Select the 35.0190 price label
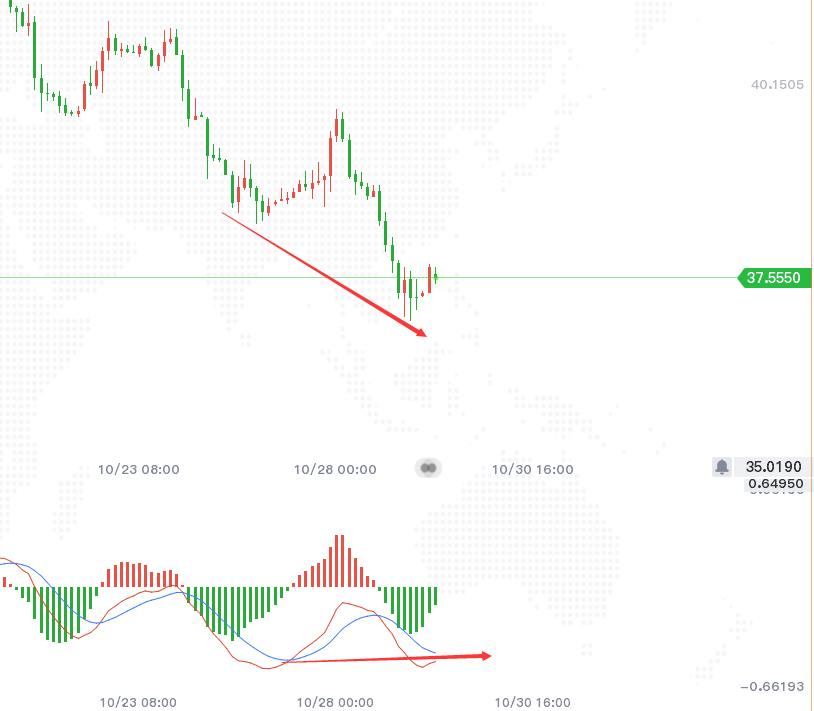 pyautogui.click(x=774, y=467)
